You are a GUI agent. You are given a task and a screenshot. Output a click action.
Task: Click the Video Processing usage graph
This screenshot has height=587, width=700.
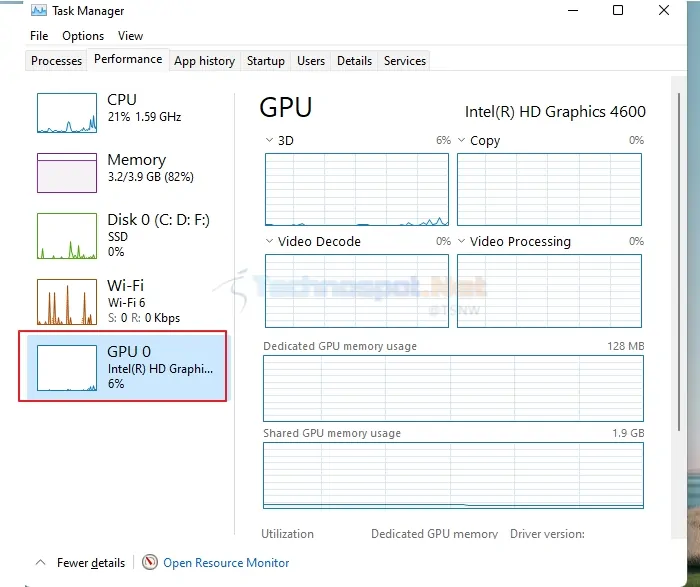[550, 291]
